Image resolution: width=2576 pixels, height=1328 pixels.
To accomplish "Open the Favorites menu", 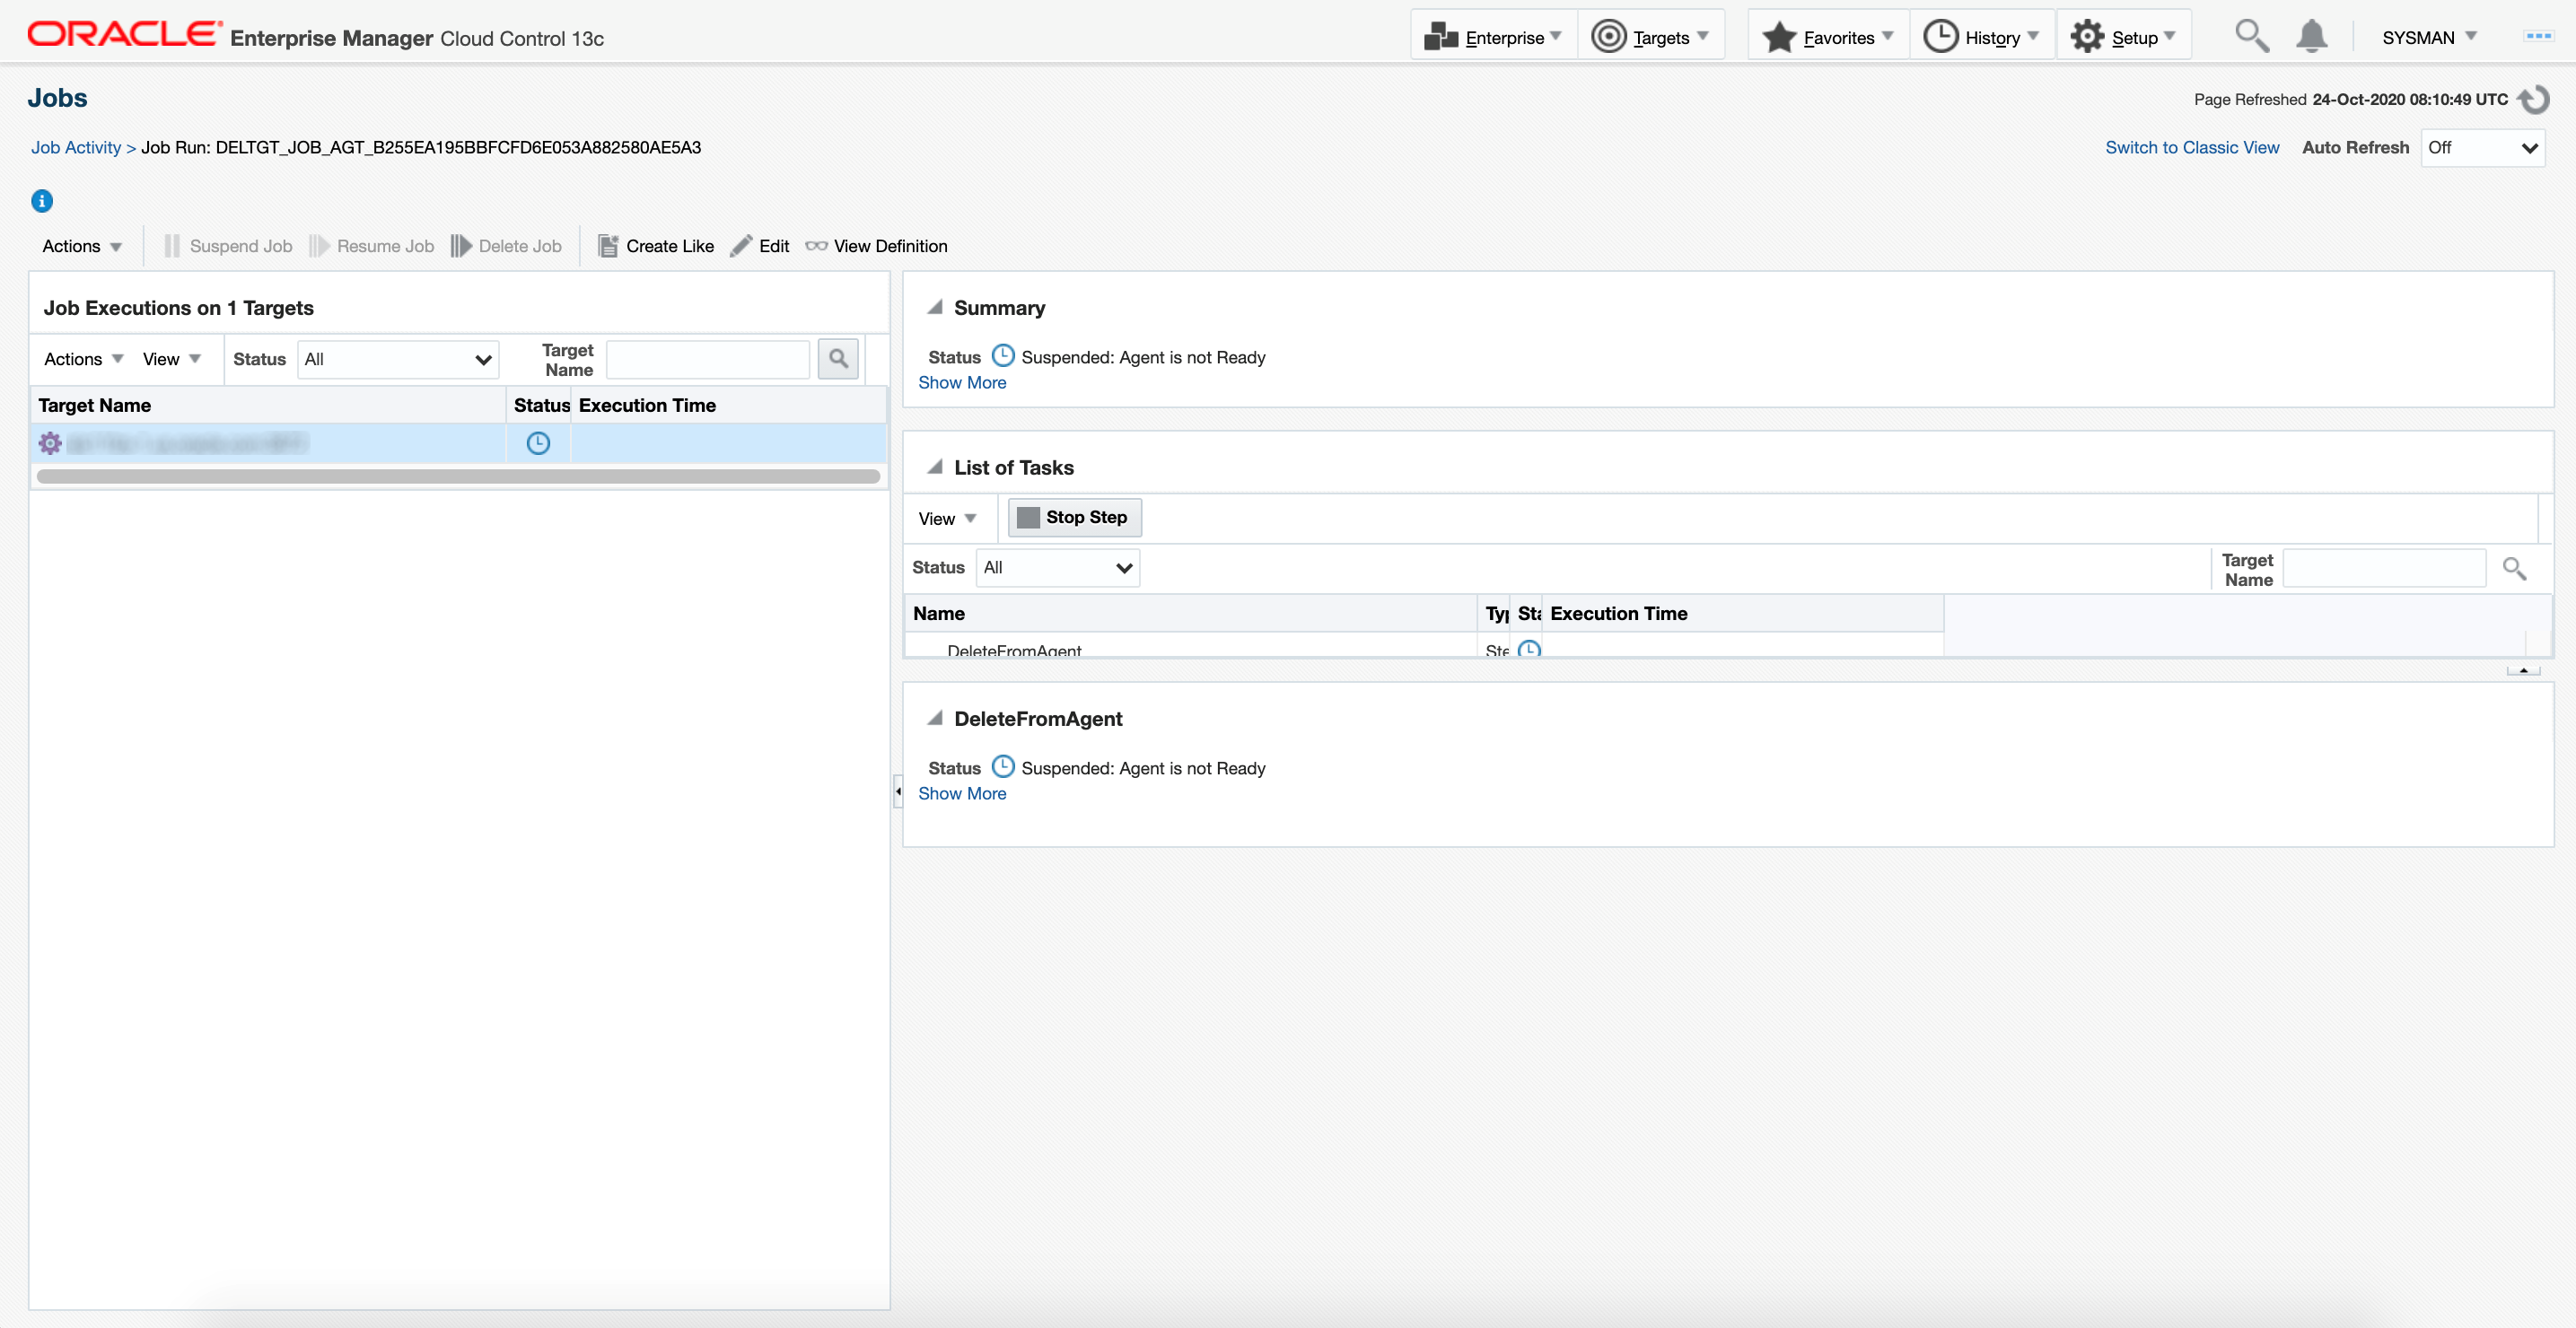I will click(x=1828, y=37).
